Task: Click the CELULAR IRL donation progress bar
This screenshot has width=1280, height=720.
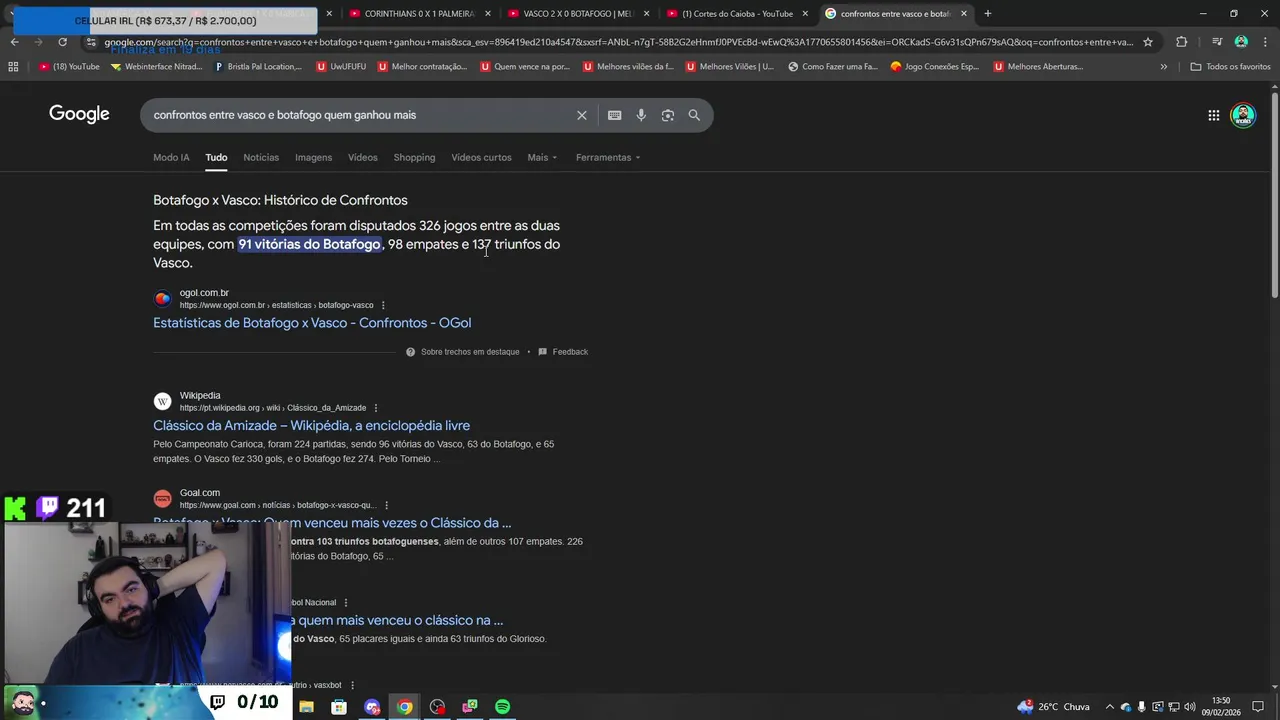Action: pyautogui.click(x=165, y=20)
